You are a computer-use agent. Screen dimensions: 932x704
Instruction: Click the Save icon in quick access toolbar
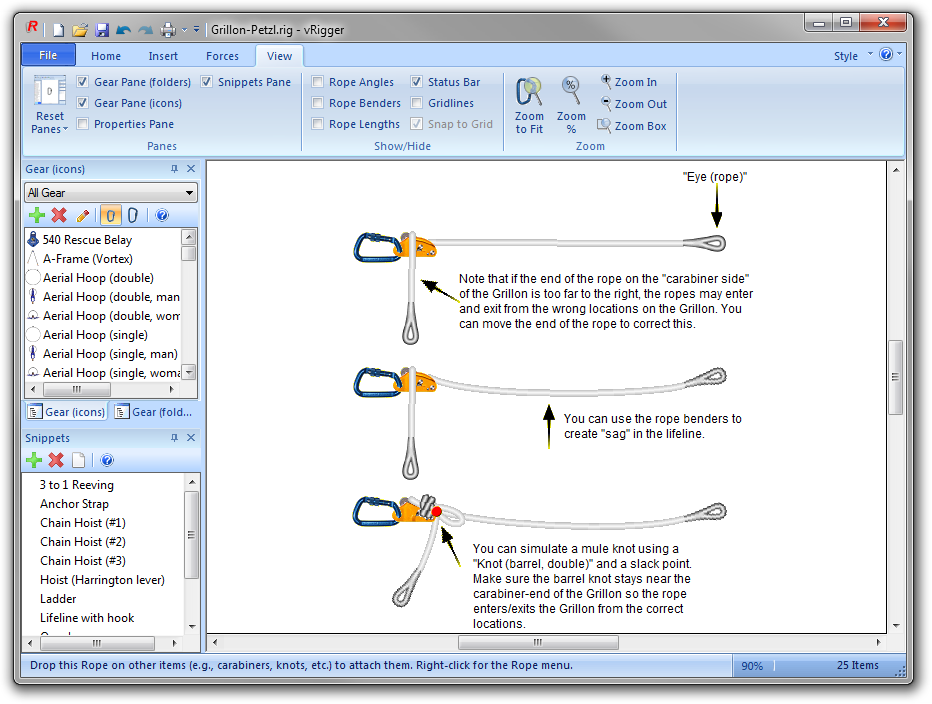[102, 30]
